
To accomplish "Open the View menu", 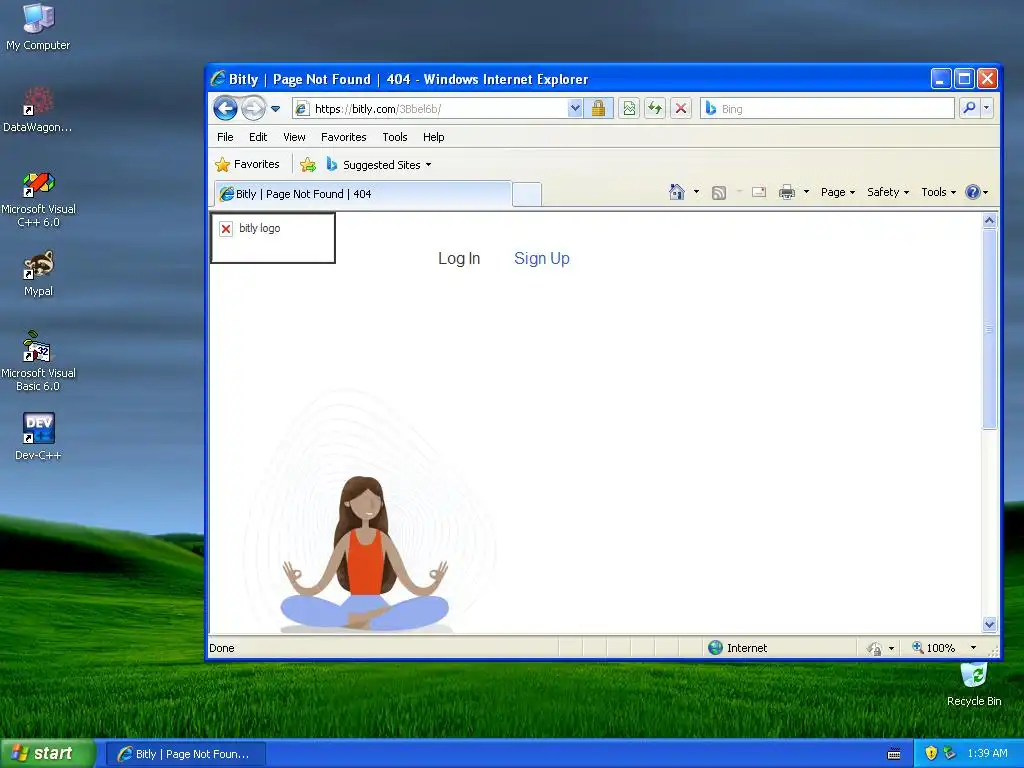I will [x=295, y=137].
